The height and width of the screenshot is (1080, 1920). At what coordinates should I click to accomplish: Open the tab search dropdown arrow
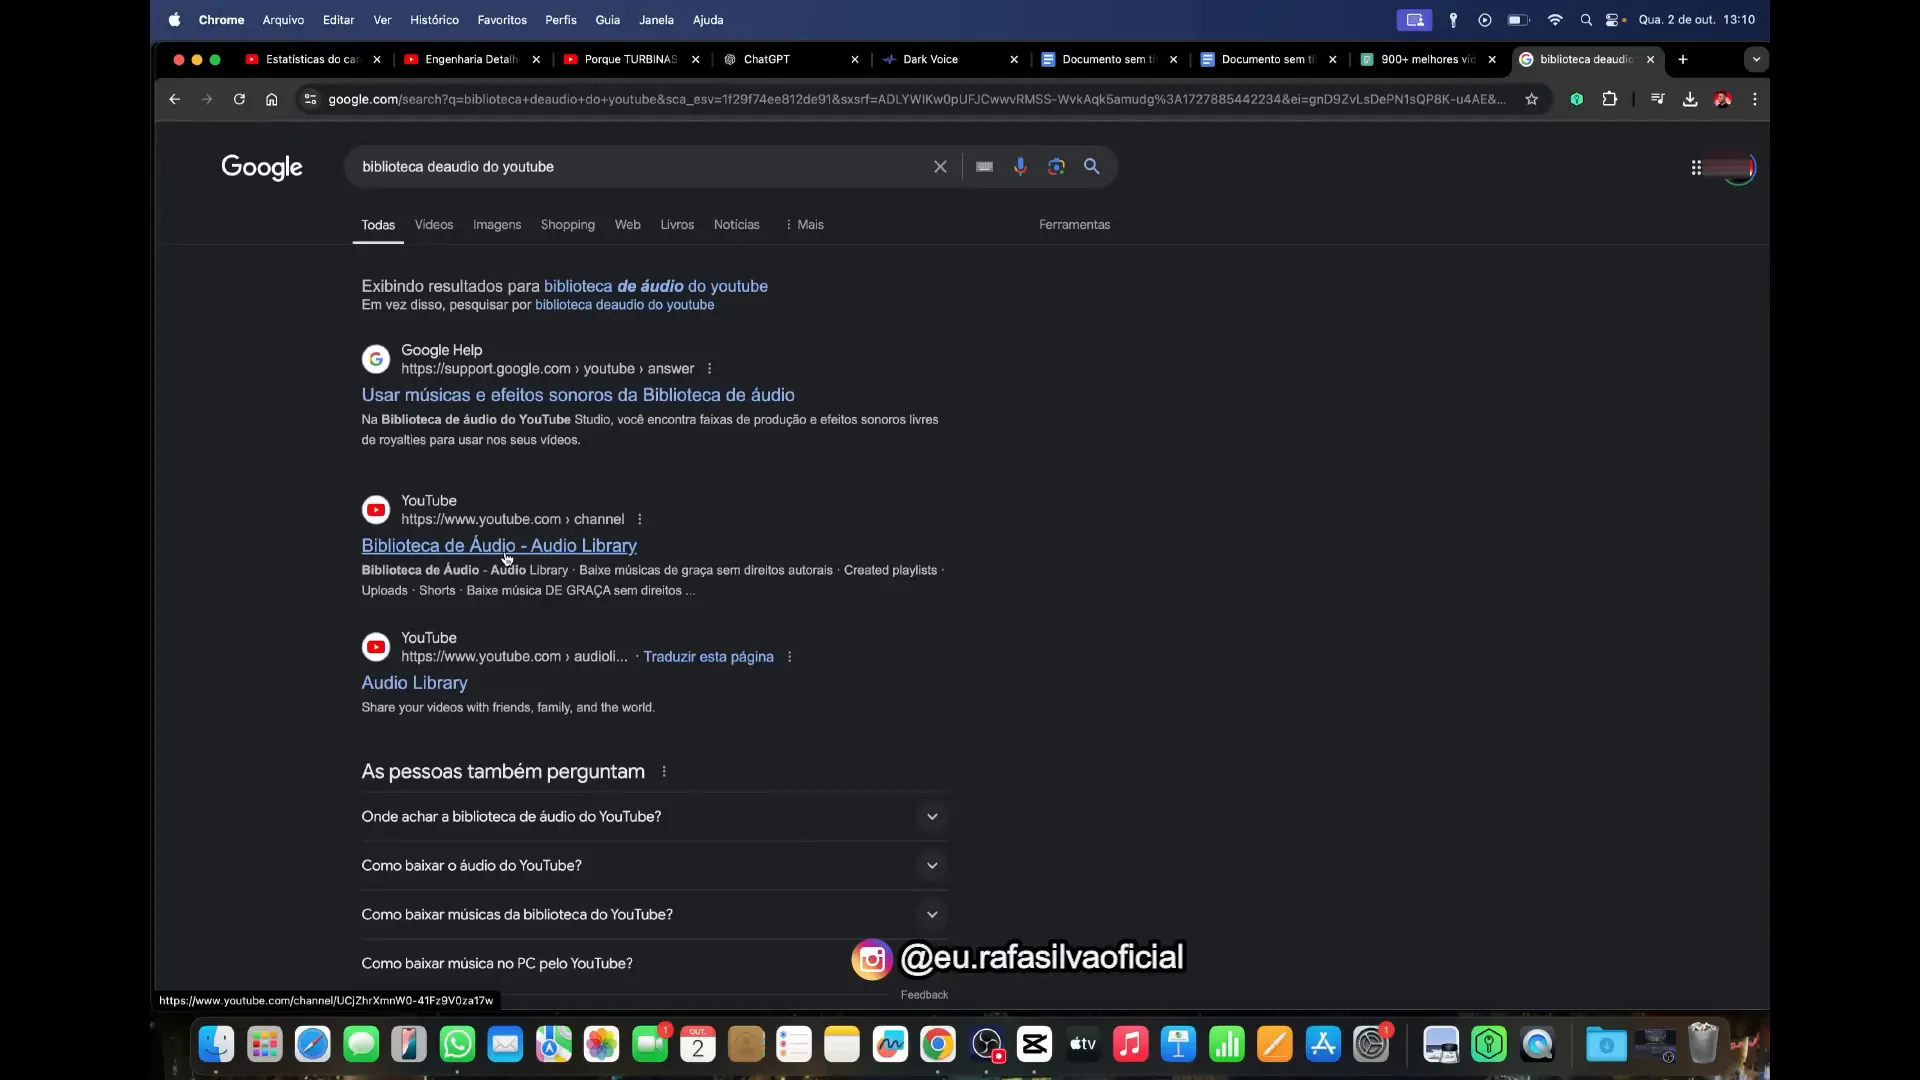[x=1756, y=59]
